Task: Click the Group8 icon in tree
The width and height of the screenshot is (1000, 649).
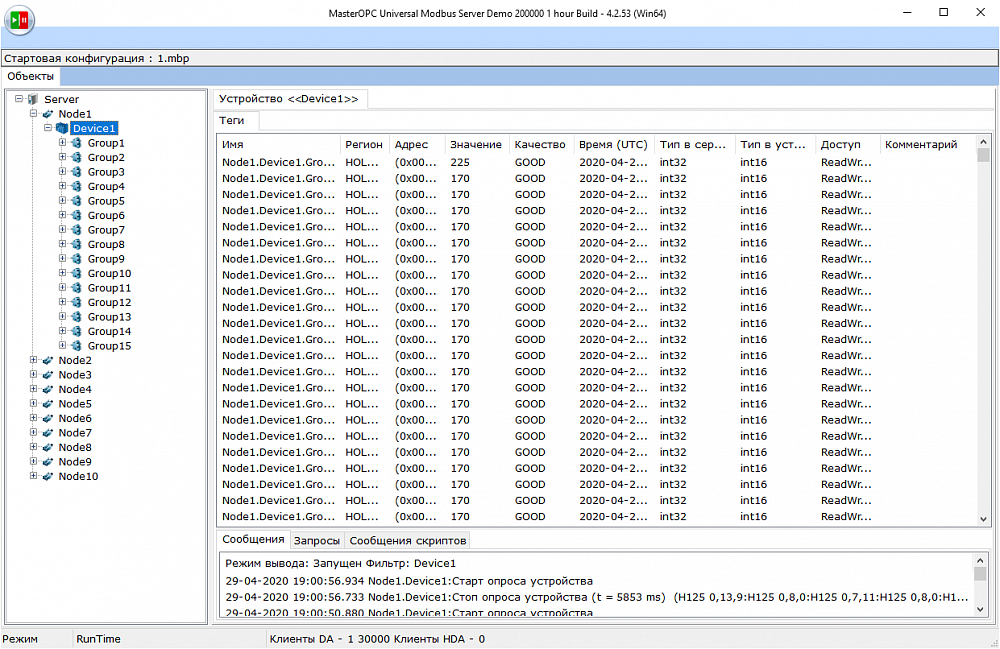Action: click(x=76, y=244)
